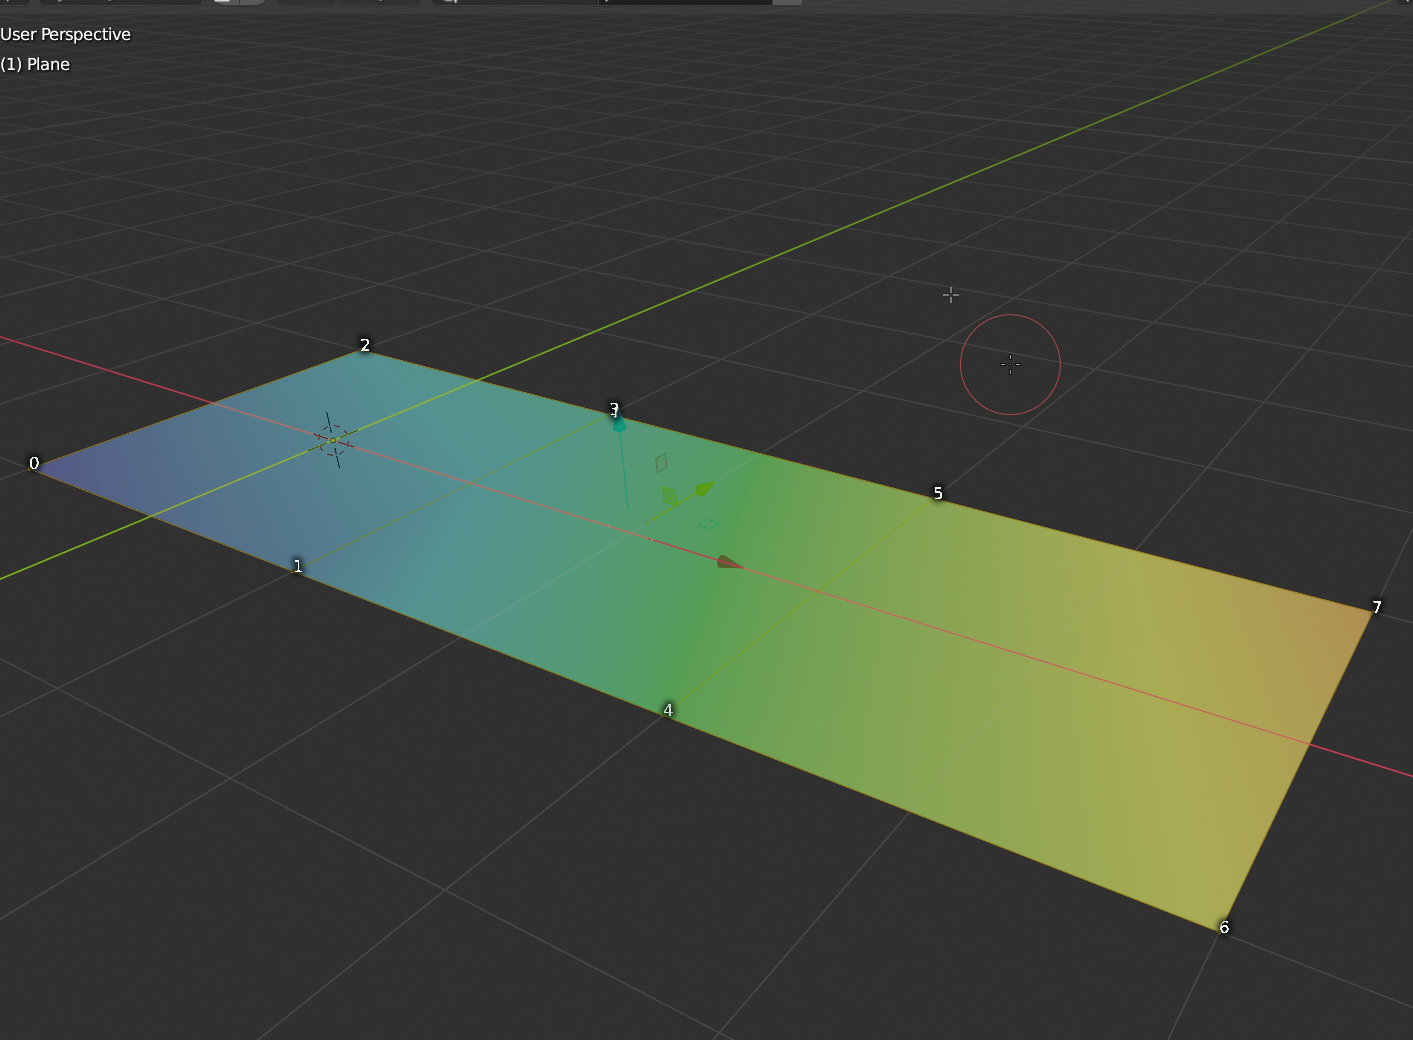Screen dimensions: 1413x1040
Task: Select vertex labeled 0
Action: (34, 463)
